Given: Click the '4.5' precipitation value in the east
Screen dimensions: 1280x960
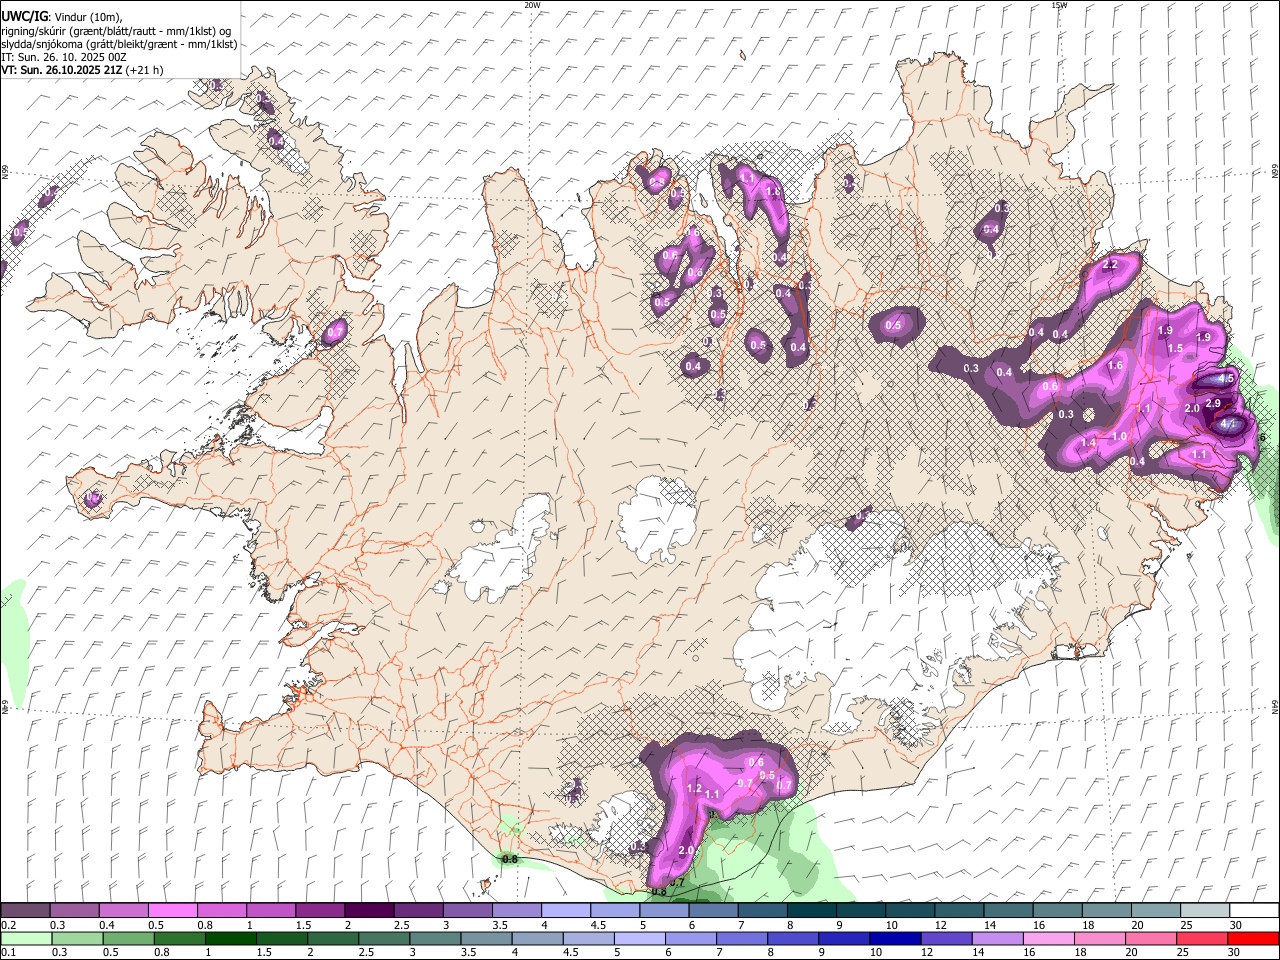Looking at the screenshot, I should 1226,379.
